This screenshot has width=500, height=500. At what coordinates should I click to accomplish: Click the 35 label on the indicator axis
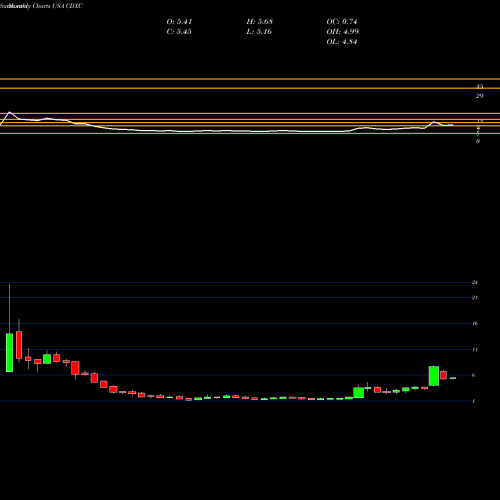click(x=479, y=86)
